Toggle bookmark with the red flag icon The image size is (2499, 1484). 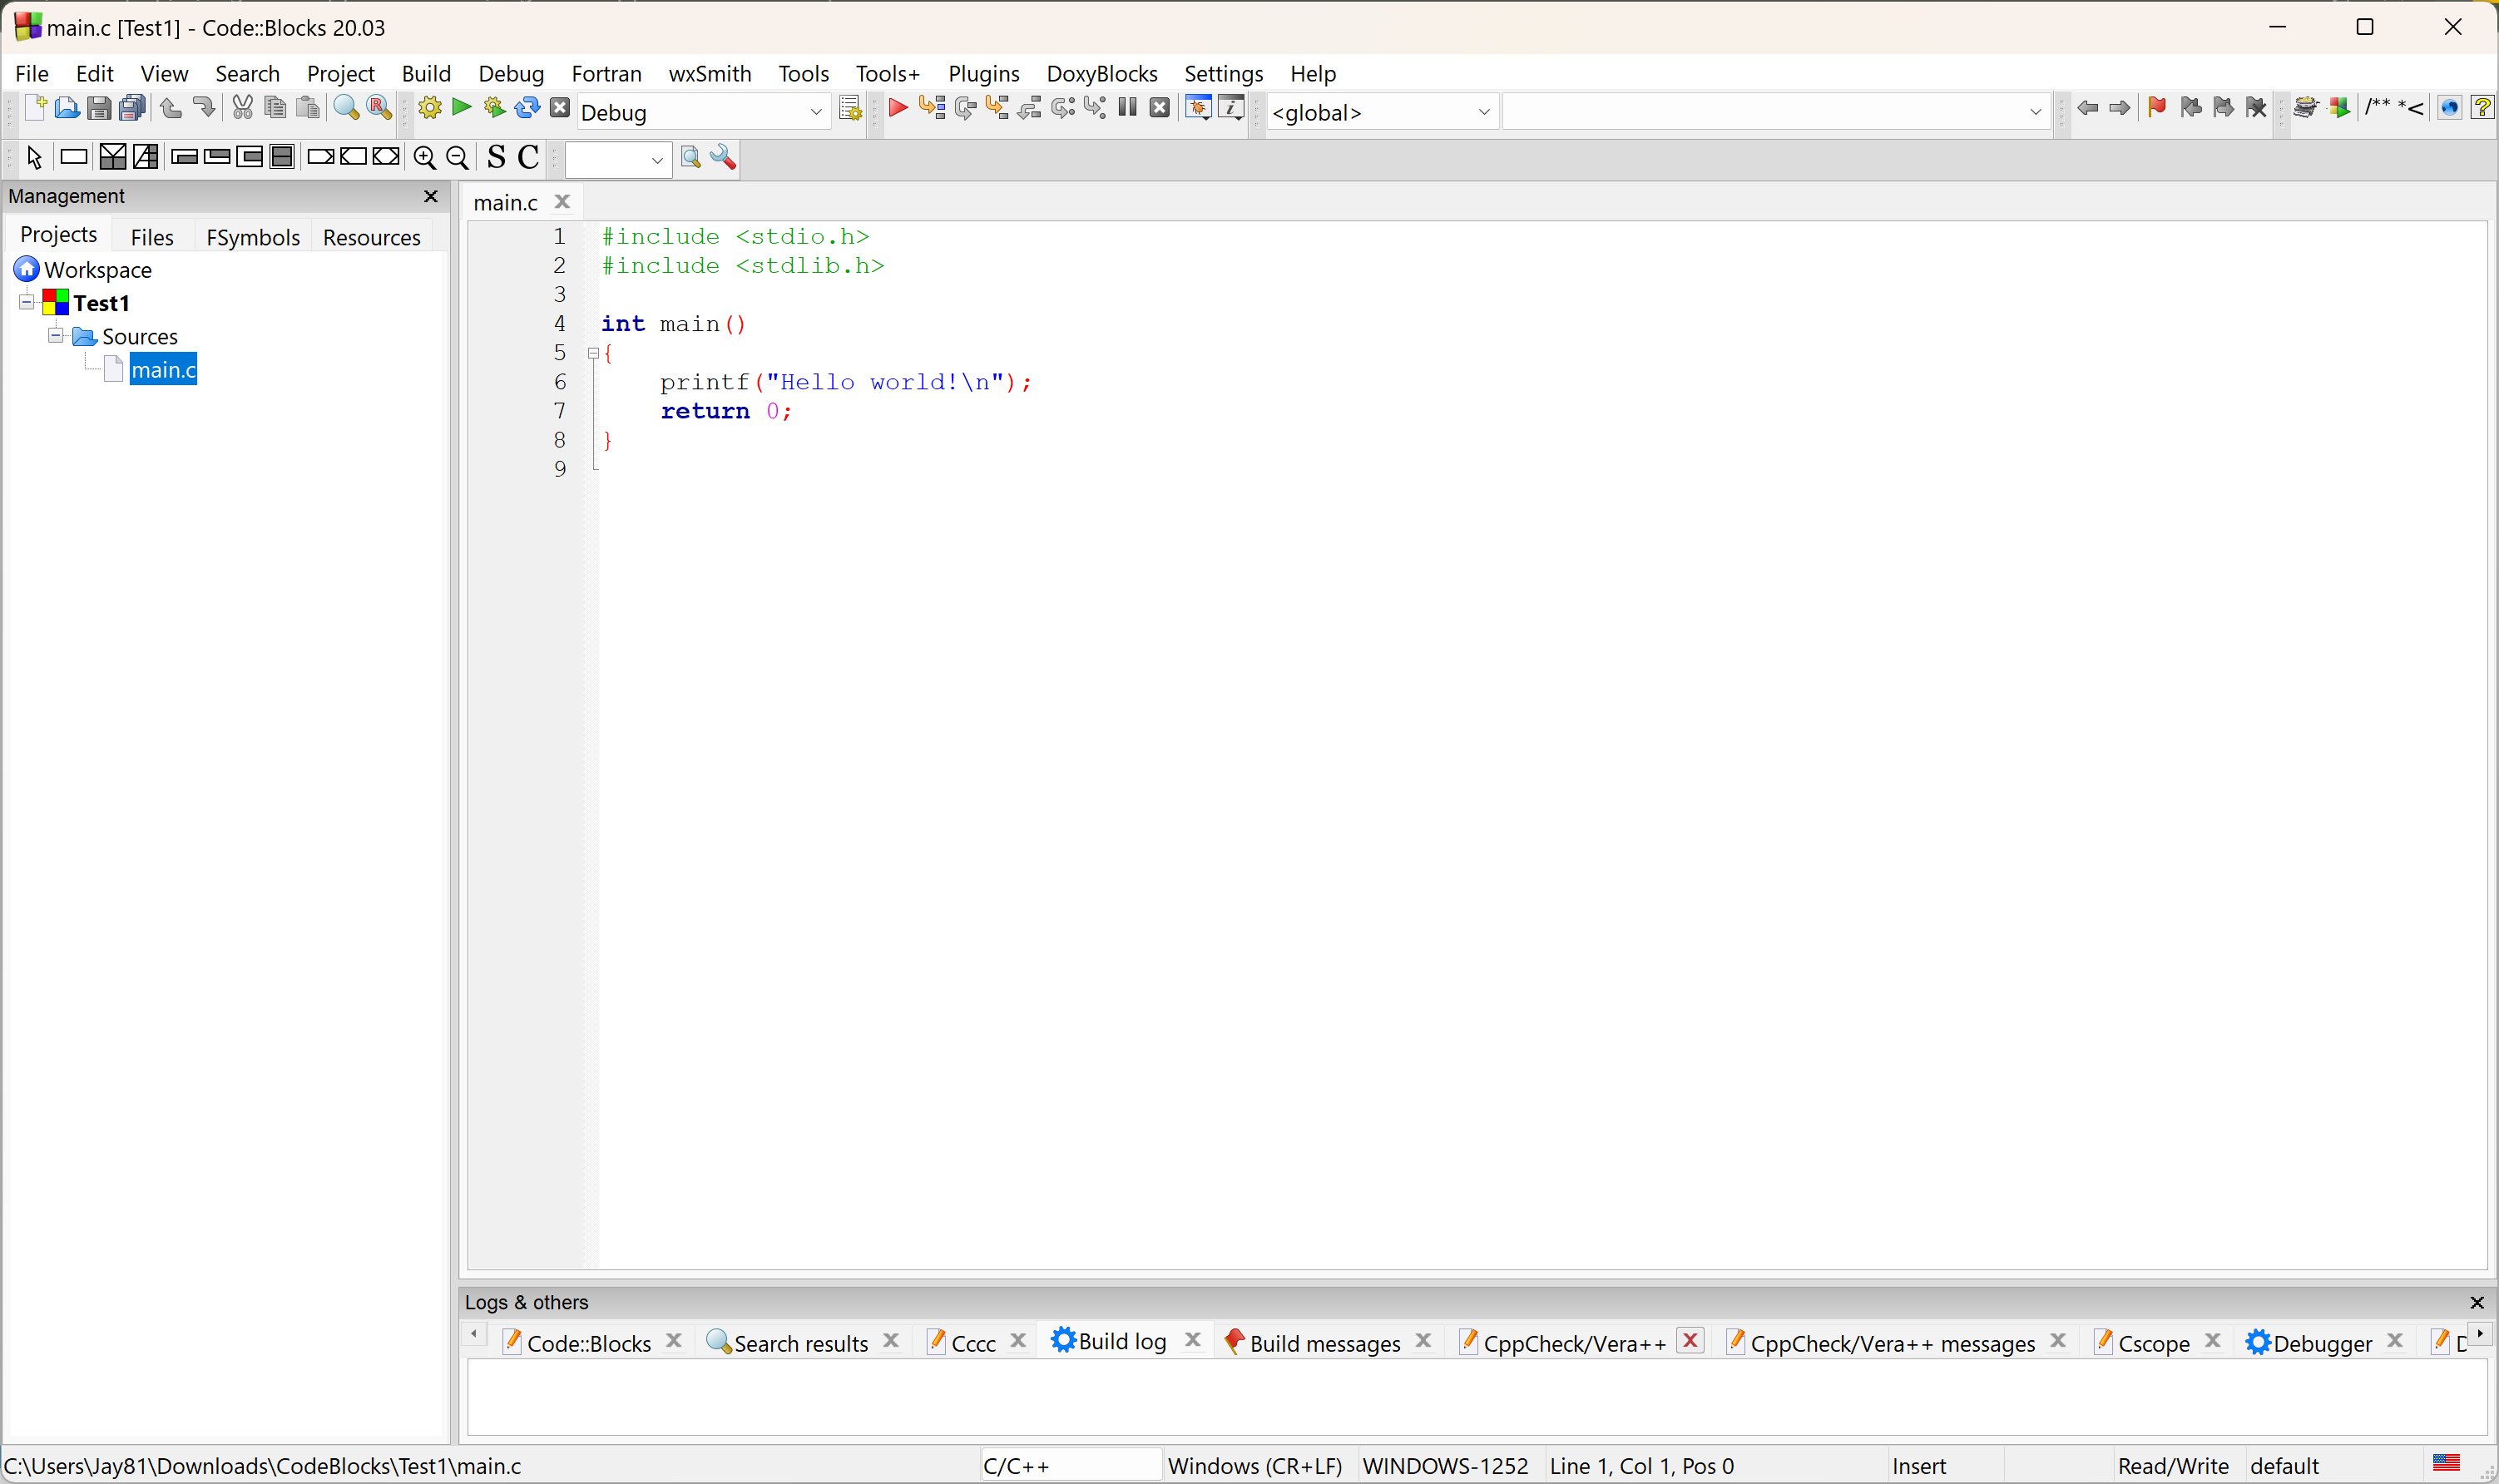click(2156, 108)
